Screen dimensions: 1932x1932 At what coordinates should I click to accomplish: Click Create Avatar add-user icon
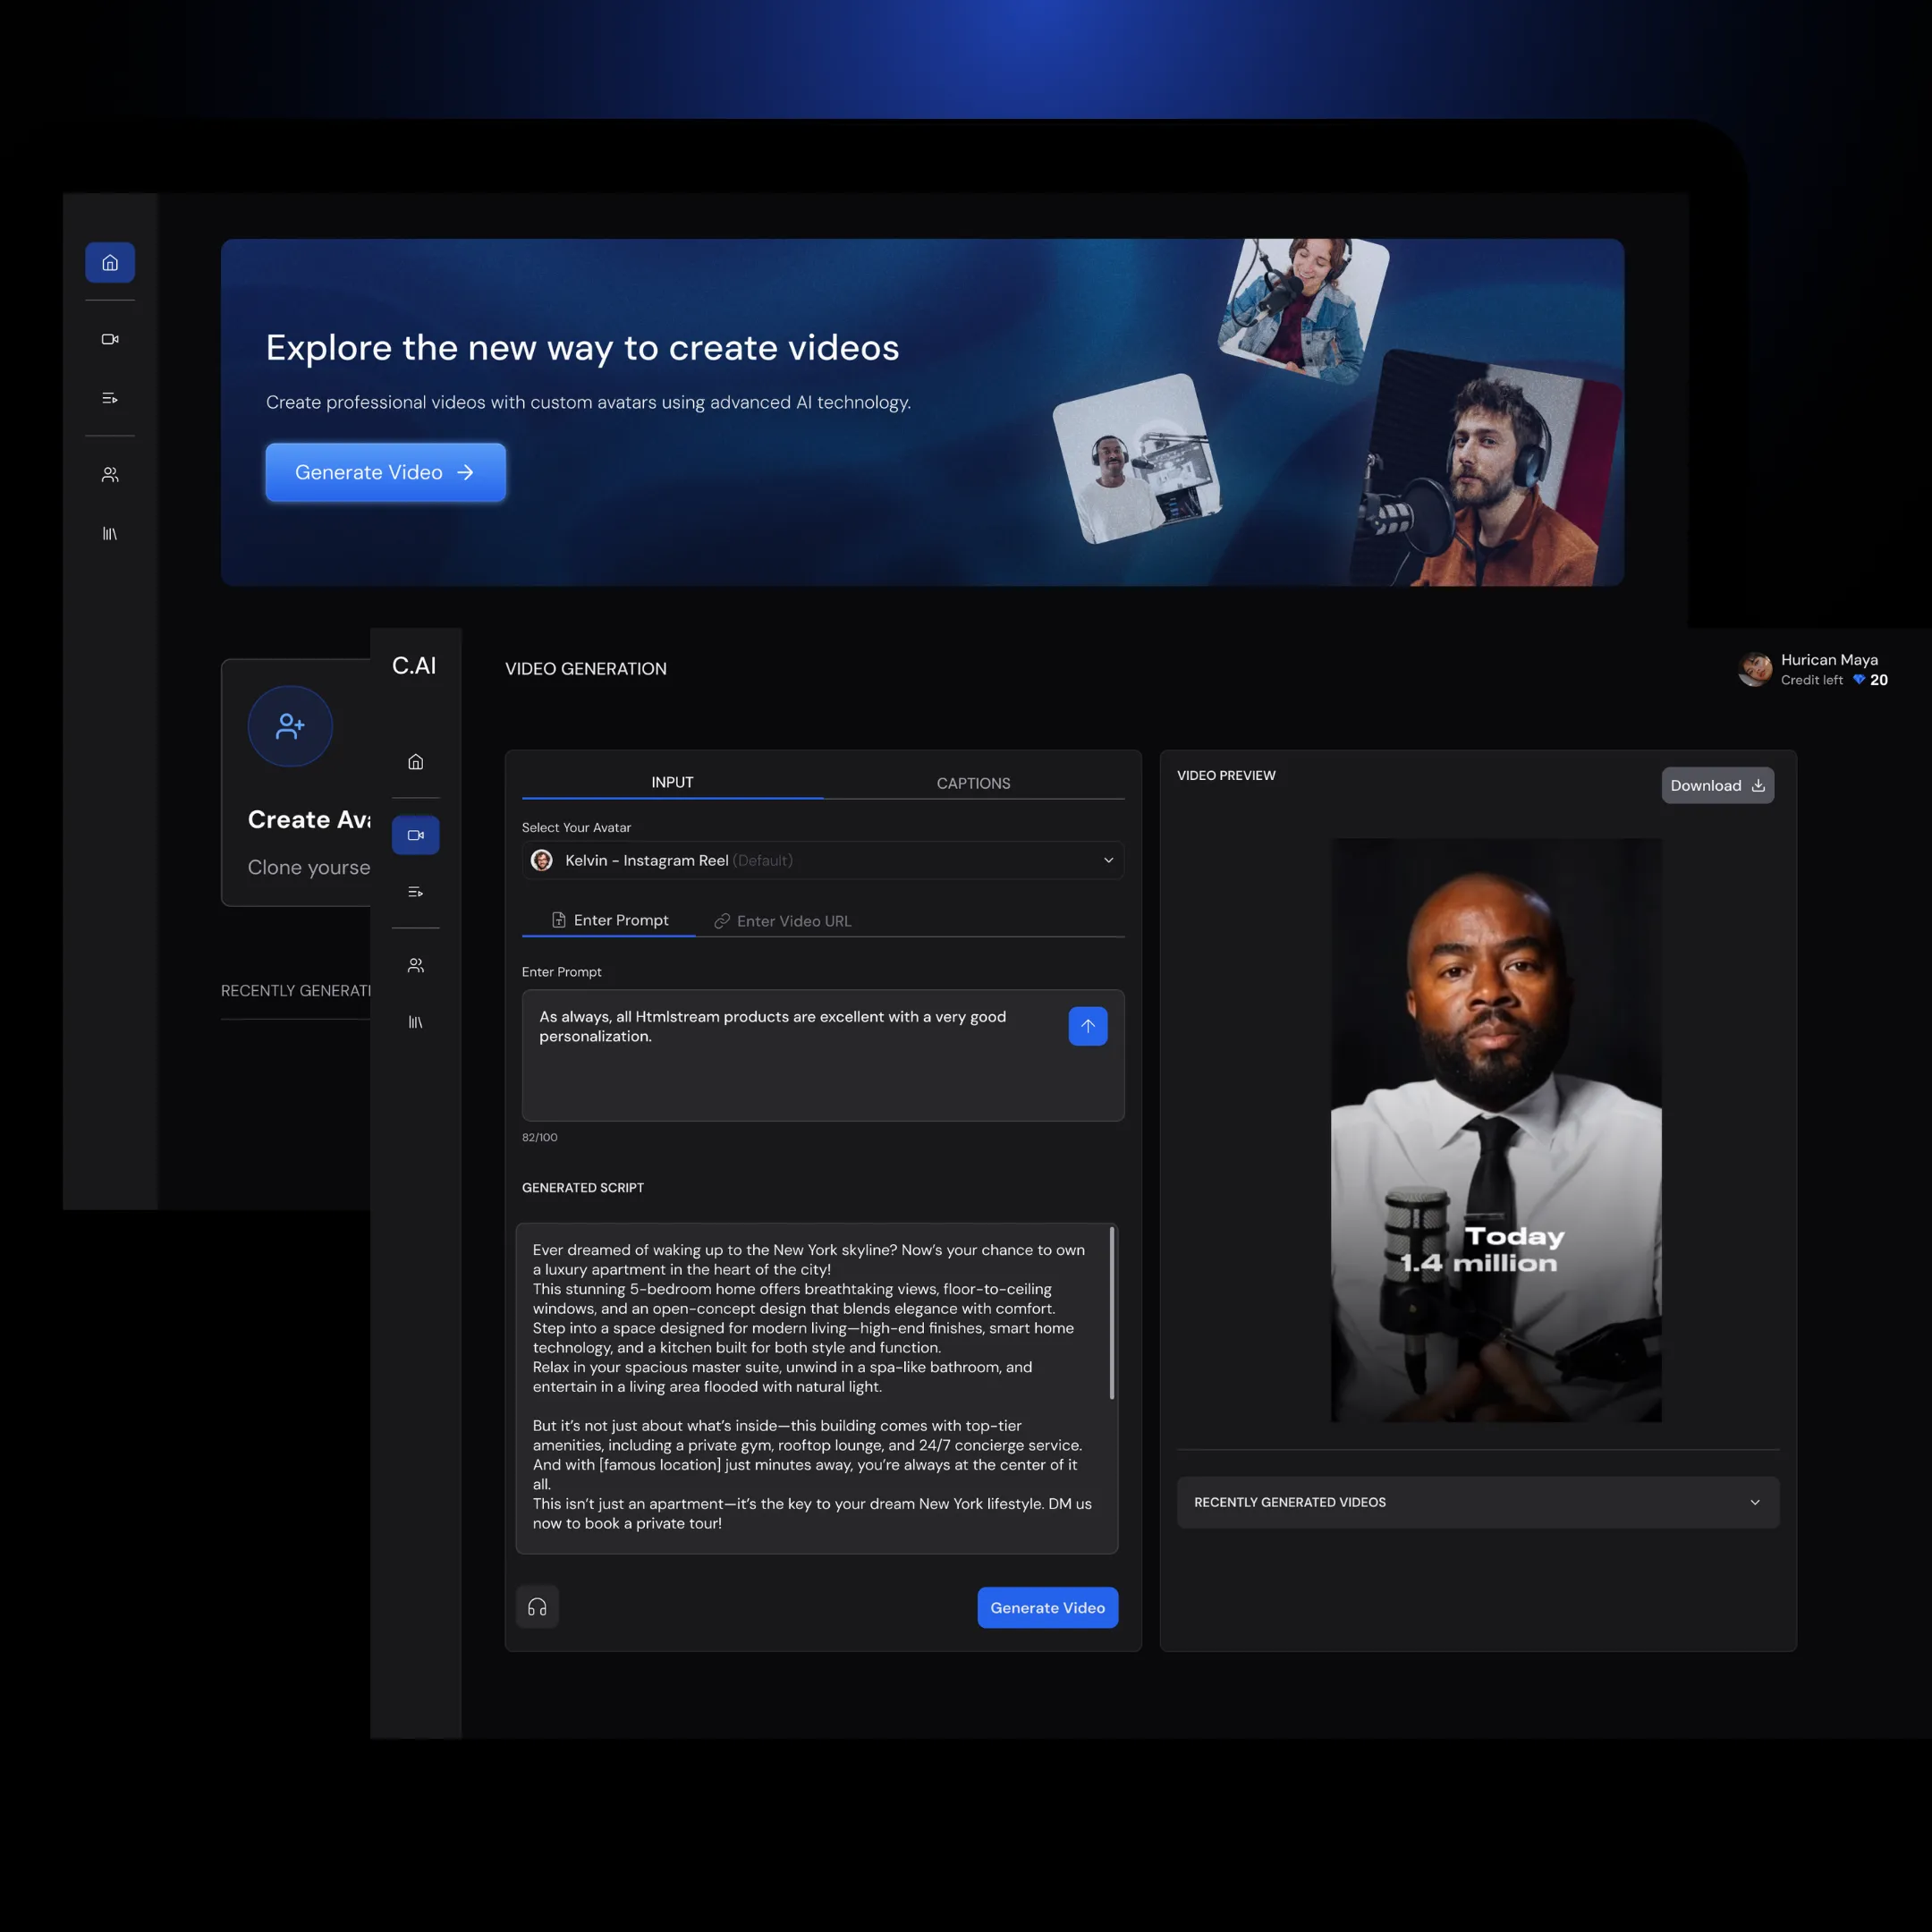coord(290,726)
